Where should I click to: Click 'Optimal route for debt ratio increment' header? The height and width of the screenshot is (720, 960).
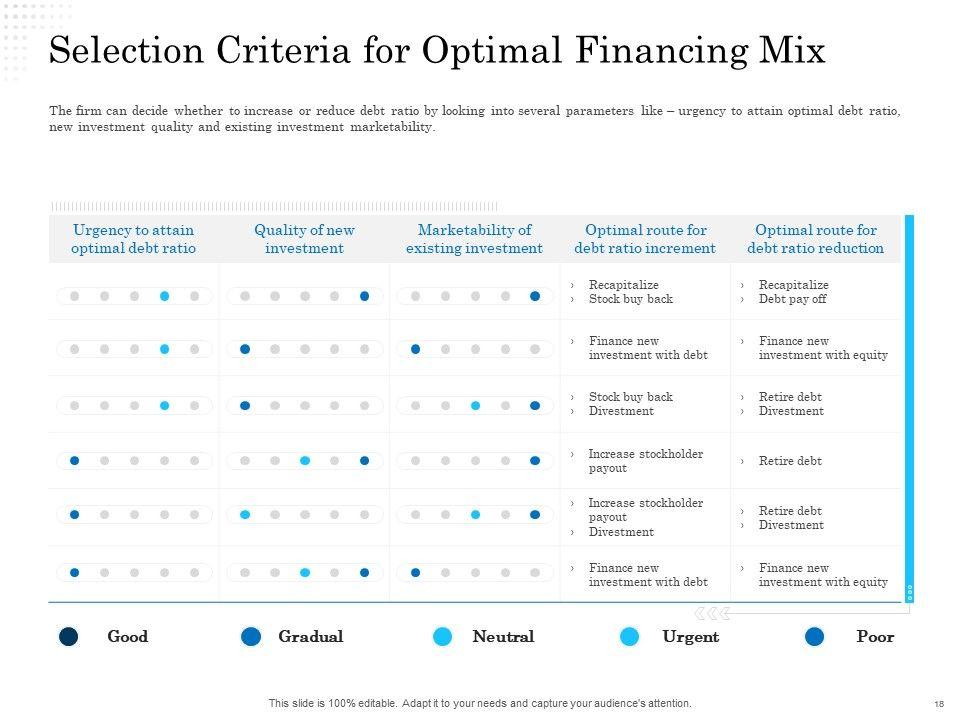[x=645, y=239]
